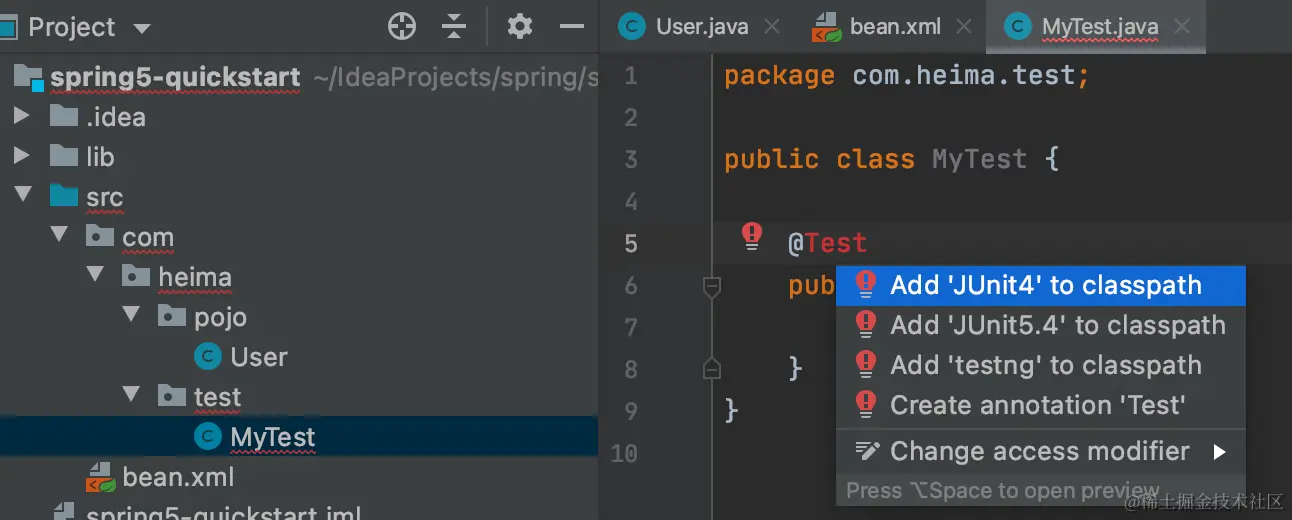1292x520 pixels.
Task: Close the MyTest.java tab
Action: 1181,27
